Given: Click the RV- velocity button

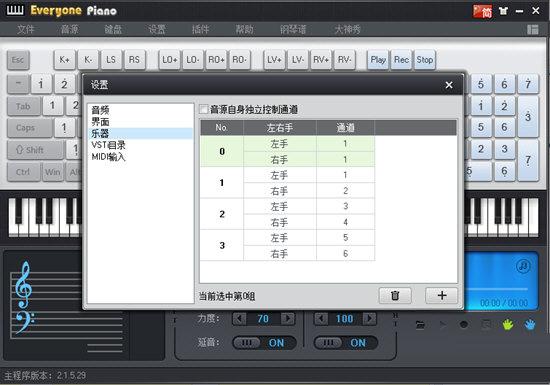Looking at the screenshot, I should point(344,60).
